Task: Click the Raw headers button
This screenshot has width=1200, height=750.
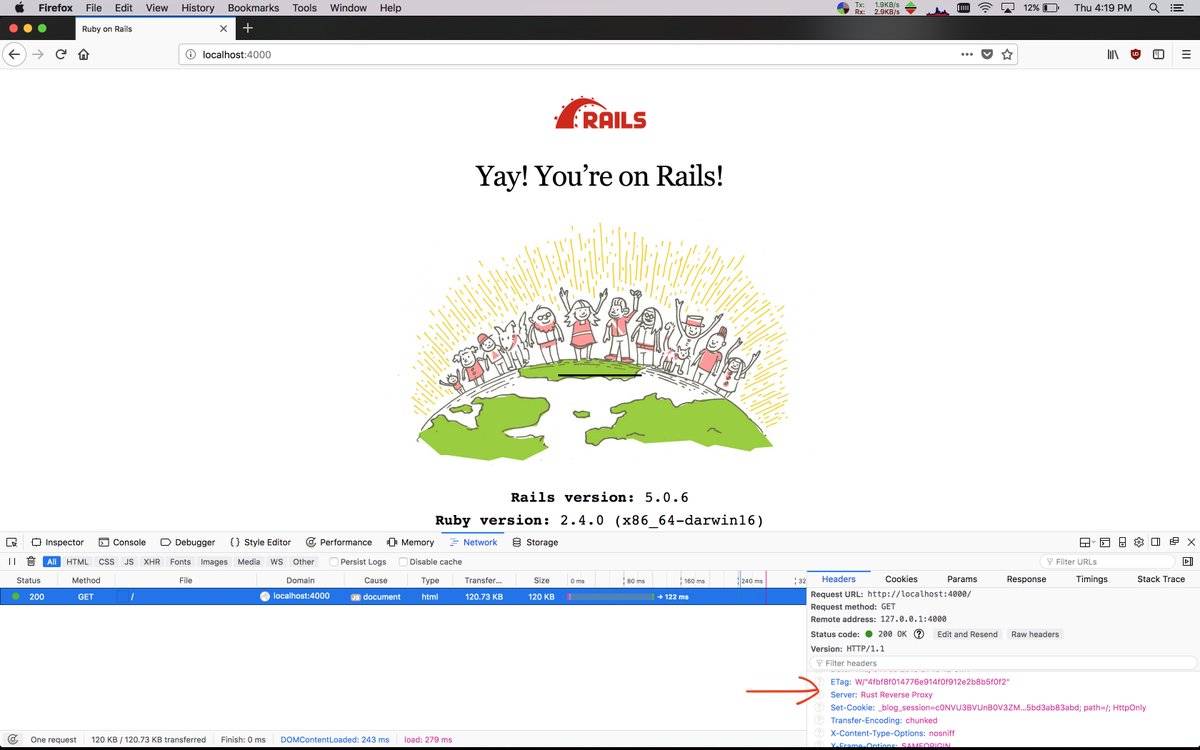Action: click(x=1034, y=634)
